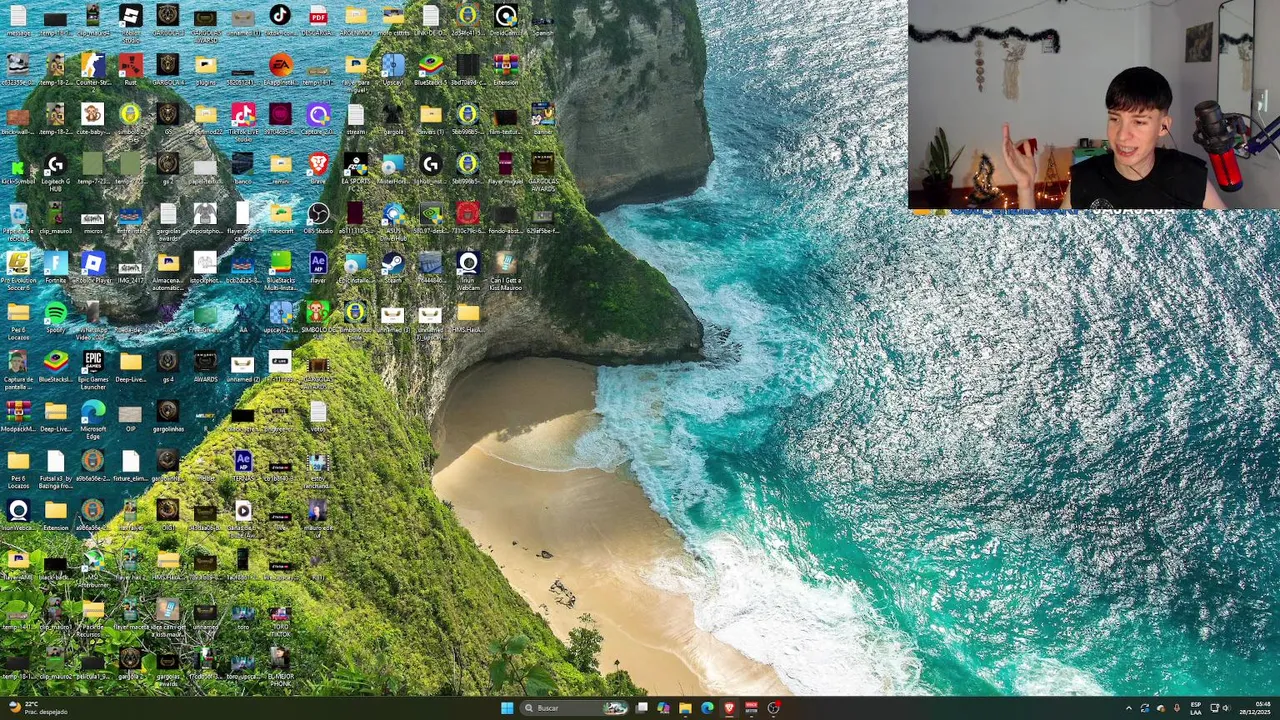The height and width of the screenshot is (720, 1280).
Task: Open Task View from the taskbar
Action: [x=641, y=708]
